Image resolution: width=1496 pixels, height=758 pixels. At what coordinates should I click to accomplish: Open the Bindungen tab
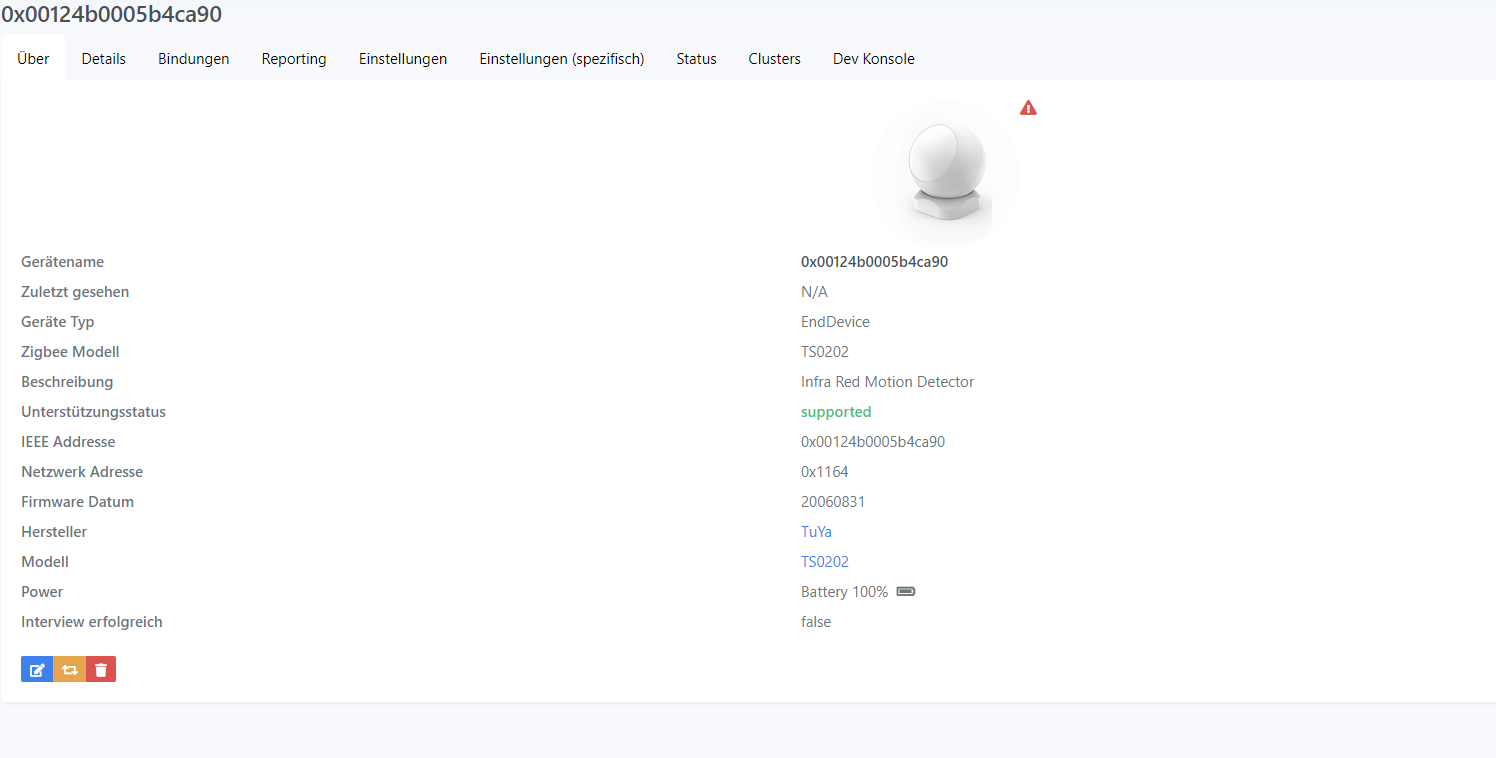(x=193, y=58)
